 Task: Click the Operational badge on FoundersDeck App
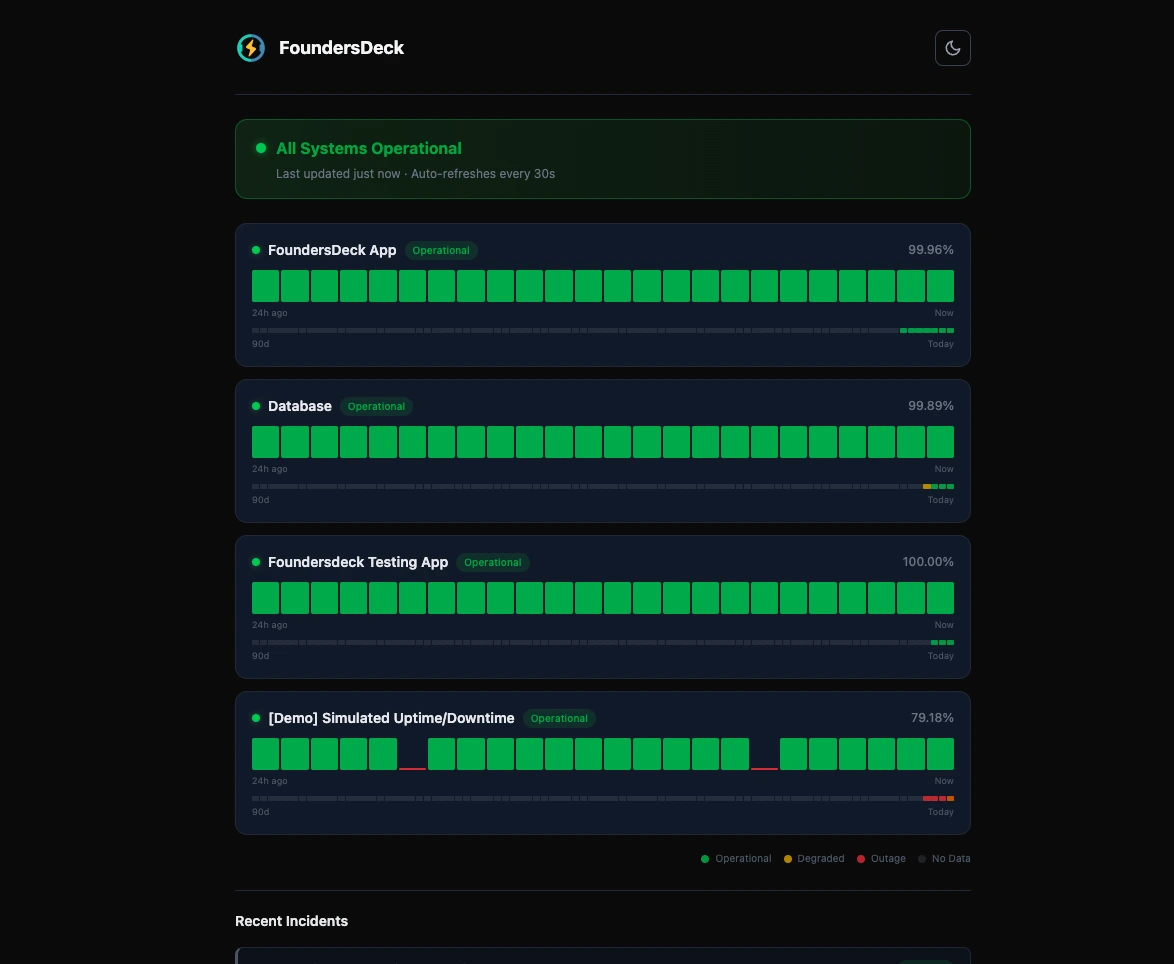(441, 250)
